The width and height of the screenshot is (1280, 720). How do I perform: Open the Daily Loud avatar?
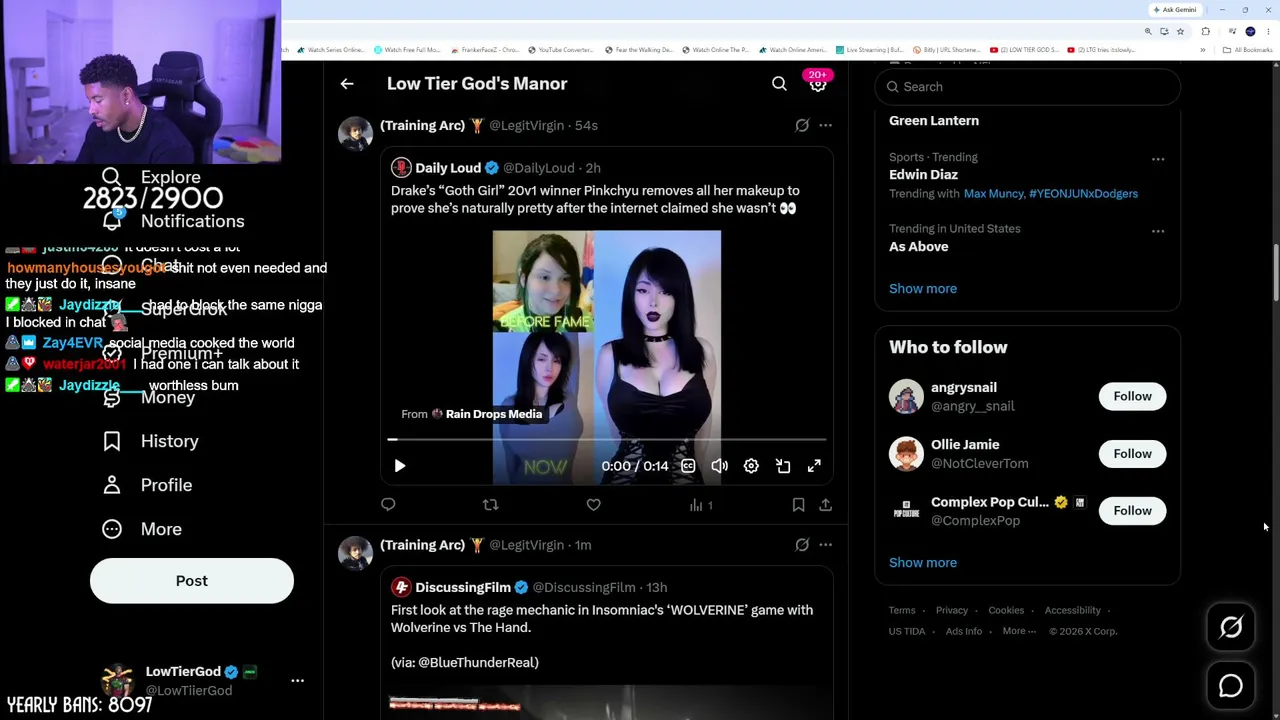tap(401, 168)
